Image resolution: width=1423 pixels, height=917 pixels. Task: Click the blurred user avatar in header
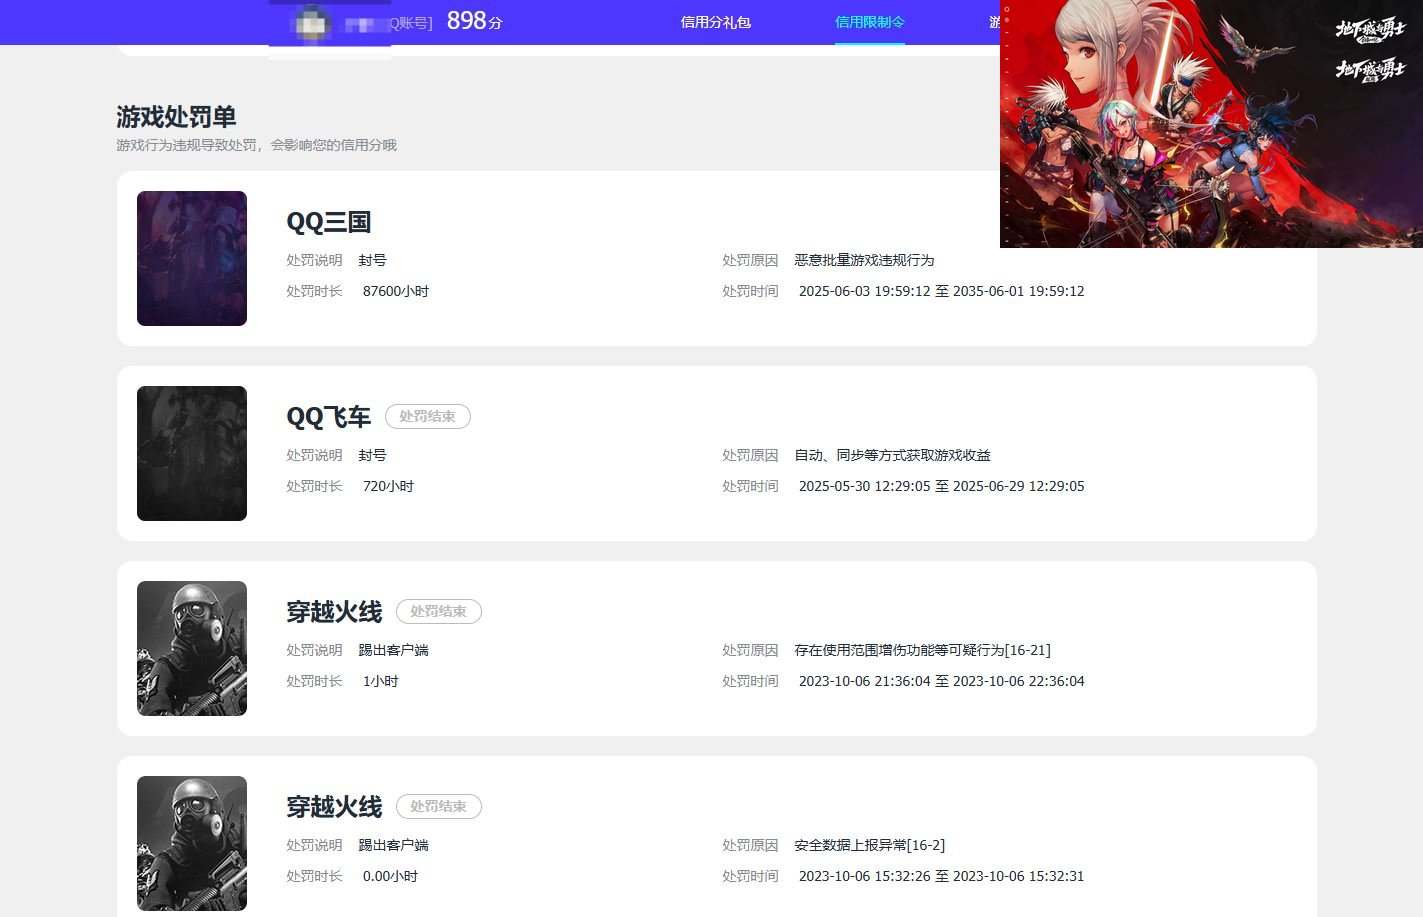[x=313, y=22]
